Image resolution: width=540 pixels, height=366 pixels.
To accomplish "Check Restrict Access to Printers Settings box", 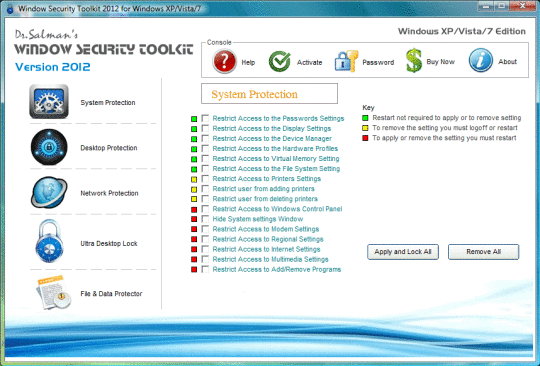I will pyautogui.click(x=205, y=179).
